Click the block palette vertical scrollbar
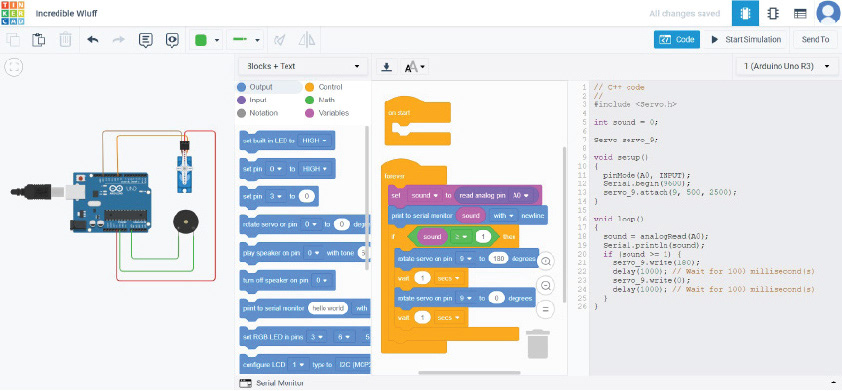This screenshot has height=391, width=842. tap(367, 198)
